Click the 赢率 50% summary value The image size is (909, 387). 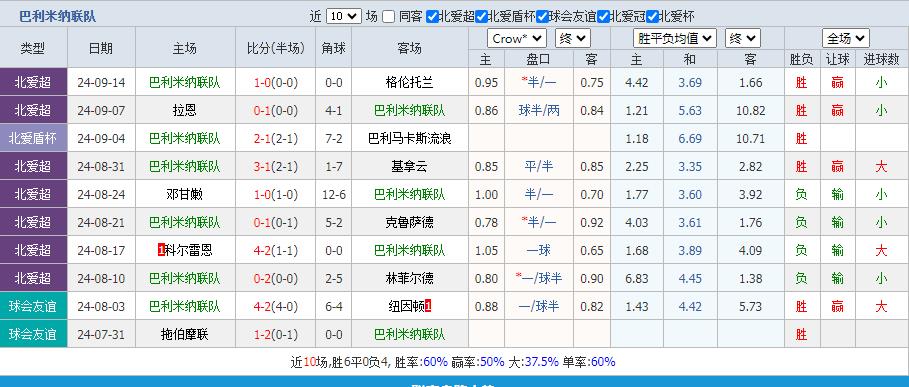point(492,362)
